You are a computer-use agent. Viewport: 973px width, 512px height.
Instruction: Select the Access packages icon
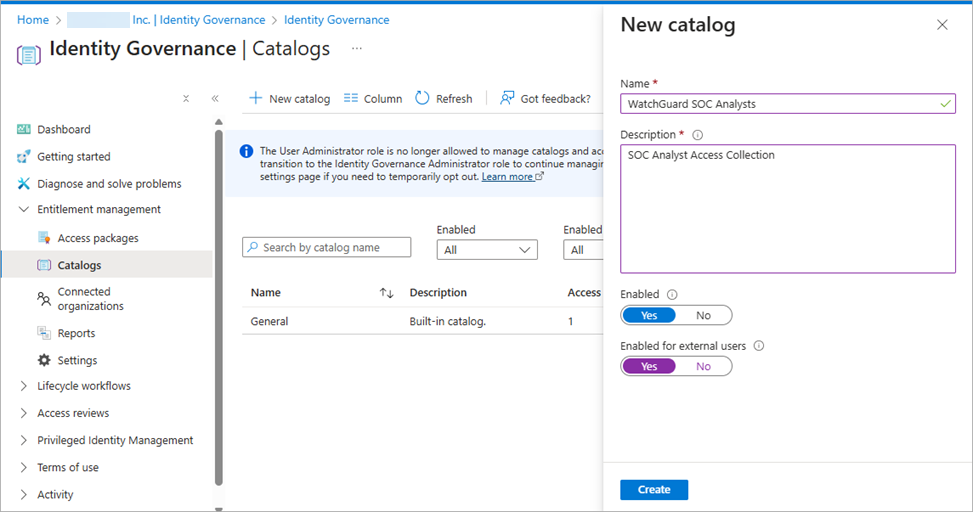tap(44, 238)
